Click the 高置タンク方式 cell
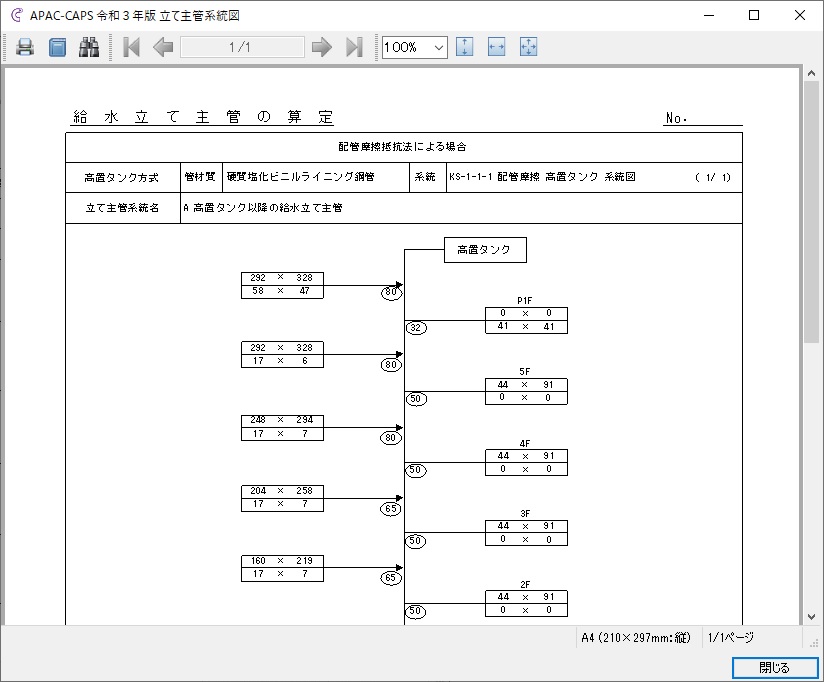This screenshot has height=682, width=824. pos(122,178)
